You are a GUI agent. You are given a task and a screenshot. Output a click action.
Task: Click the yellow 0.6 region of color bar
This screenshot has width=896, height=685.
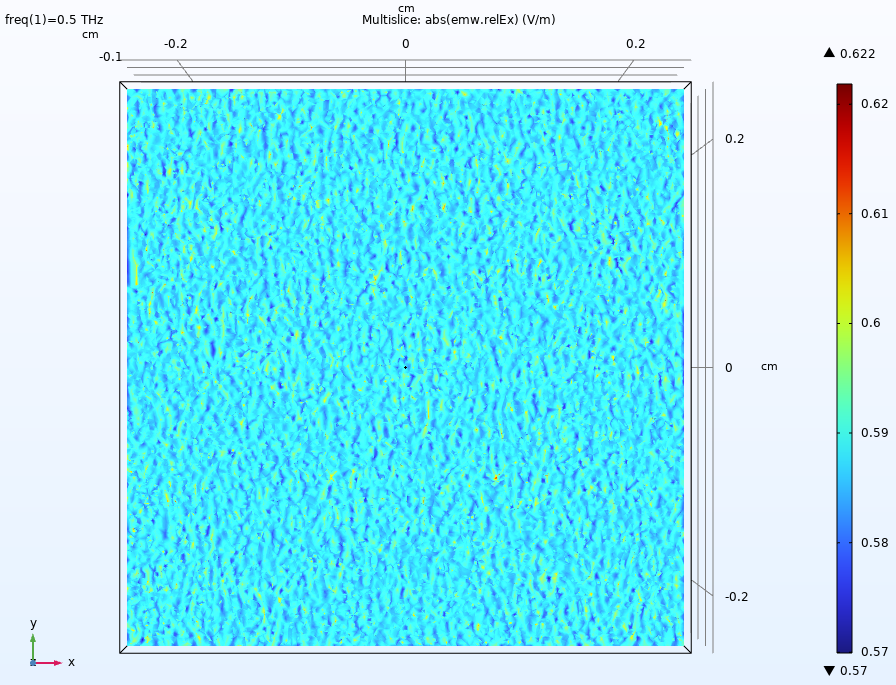[x=844, y=323]
